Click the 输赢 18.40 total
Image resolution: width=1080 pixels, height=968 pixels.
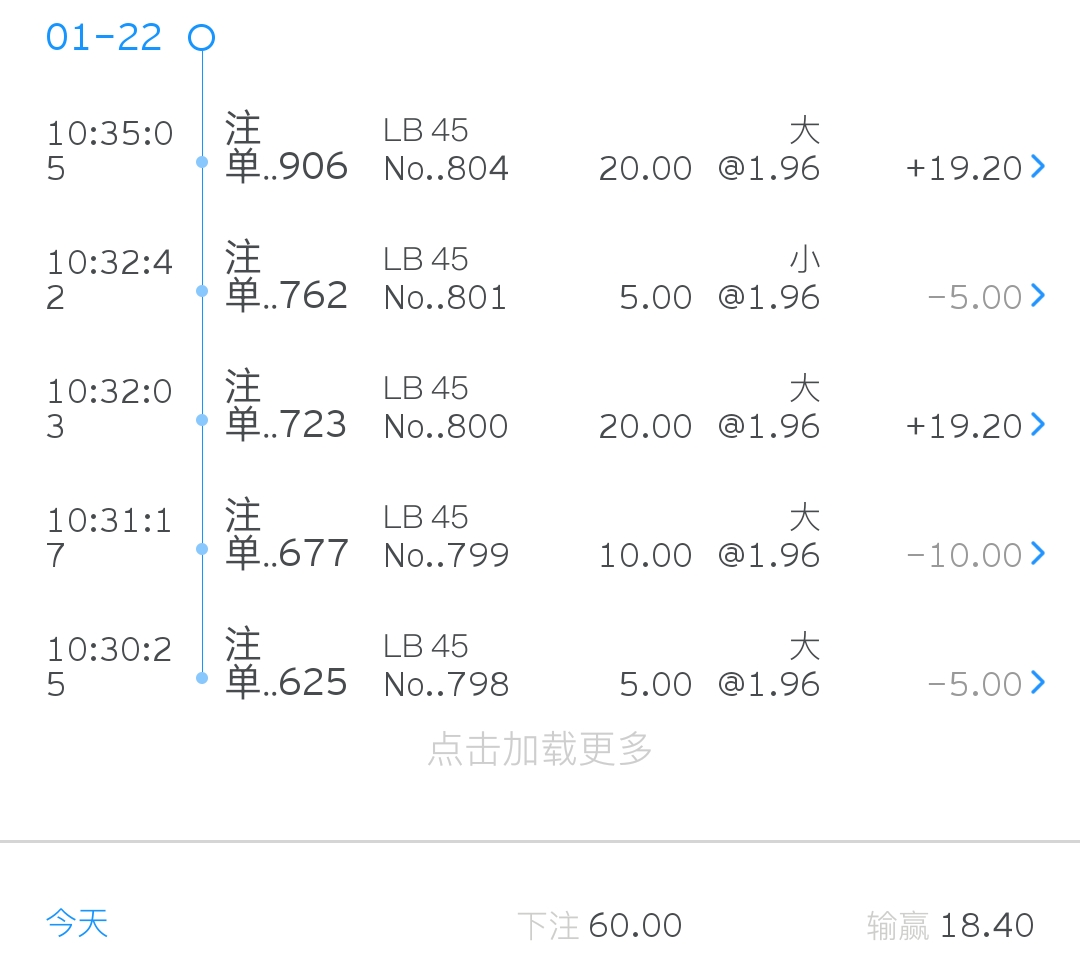click(x=950, y=926)
